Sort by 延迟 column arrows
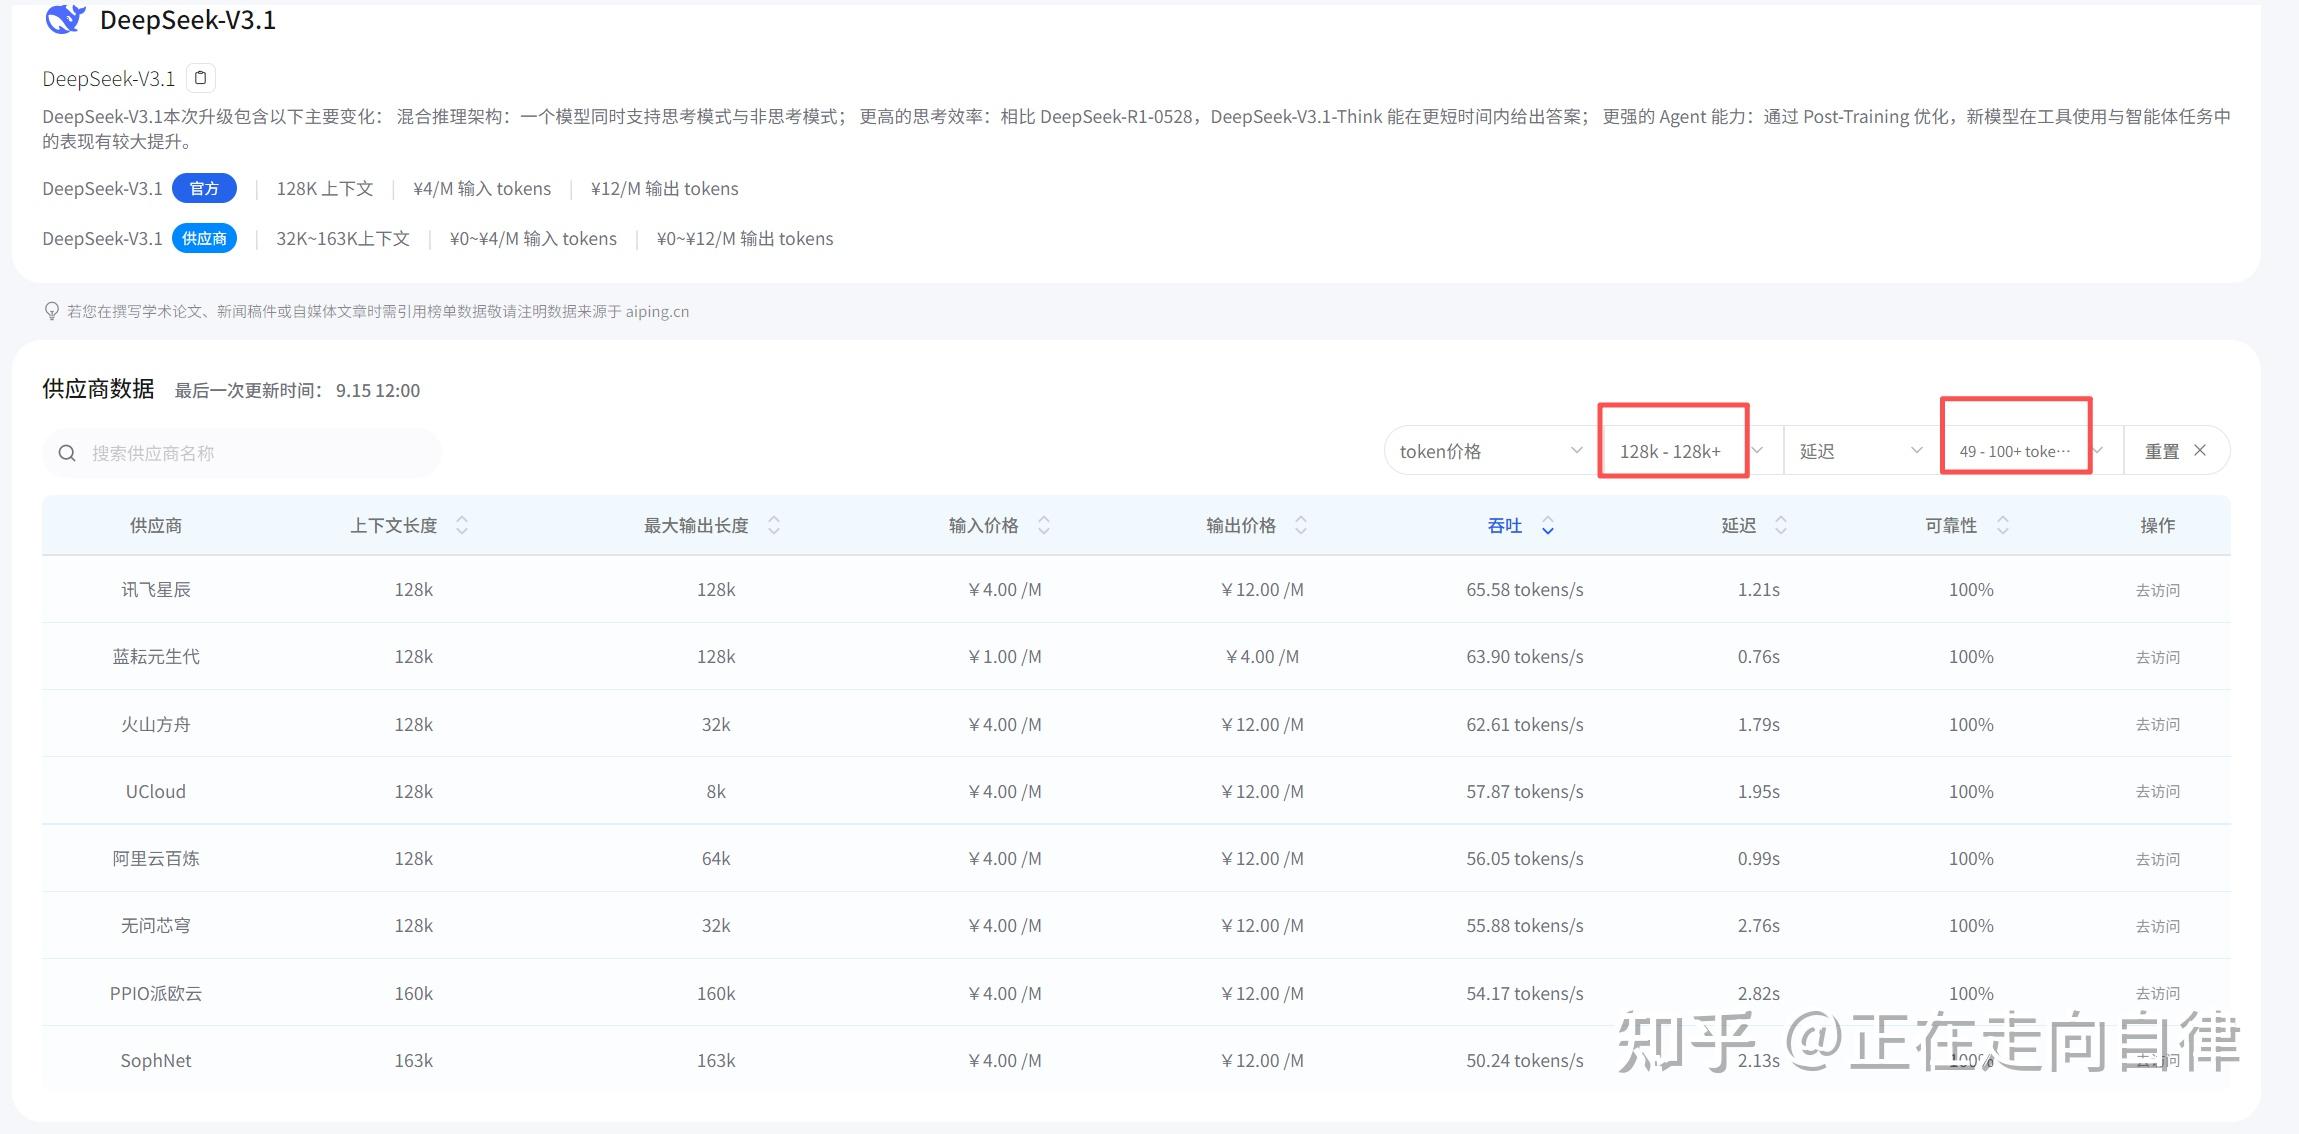Image resolution: width=2299 pixels, height=1134 pixels. [x=1781, y=525]
